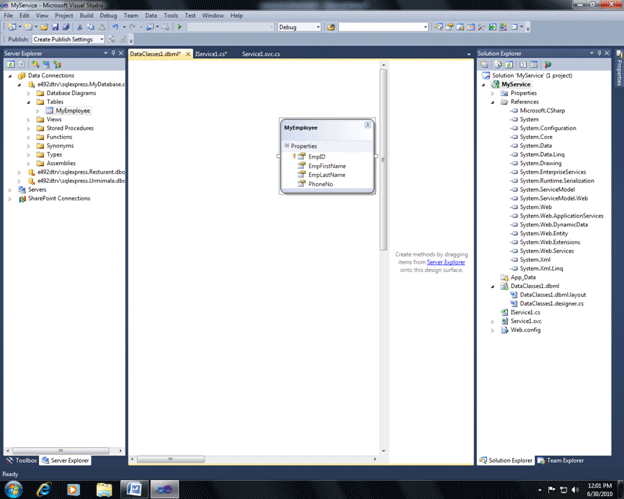Open the Windows Start menu
This screenshot has width=624, height=499.
(x=14, y=489)
